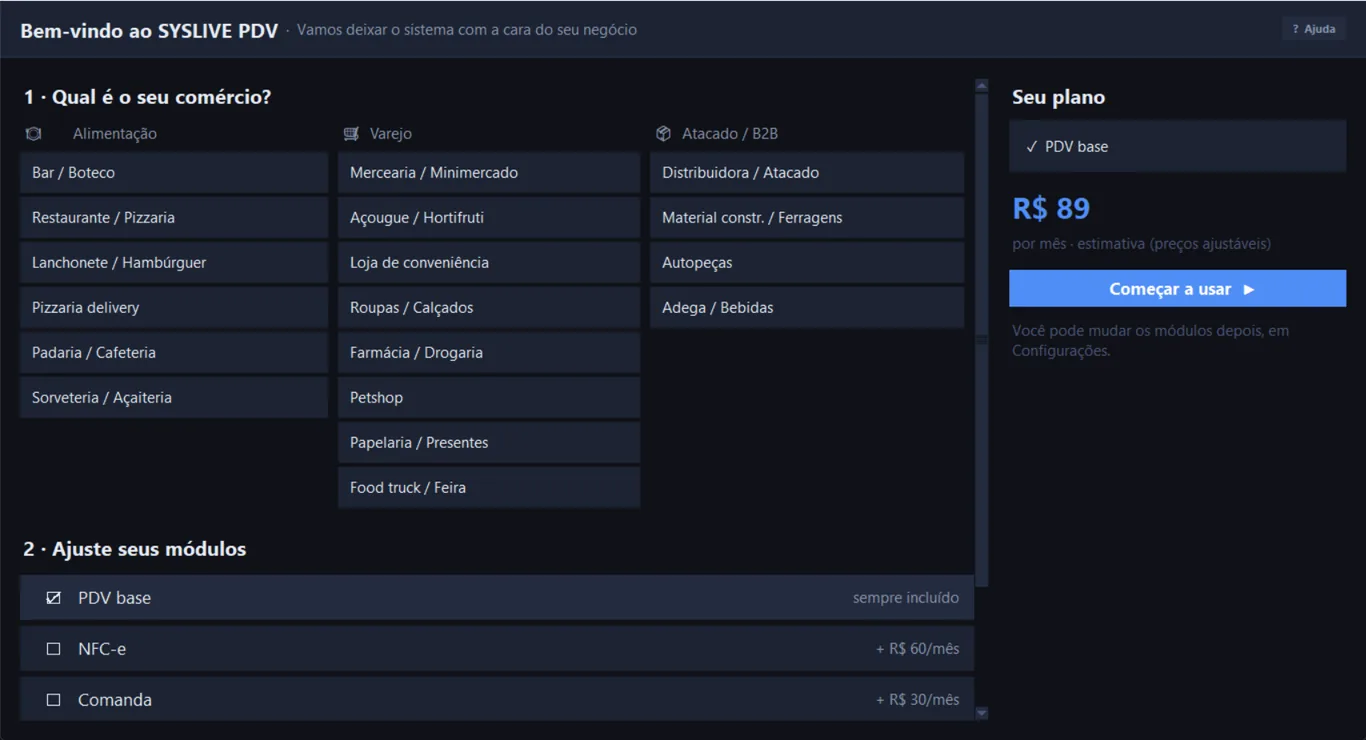Click the PDV base plan item

[x=1177, y=147]
